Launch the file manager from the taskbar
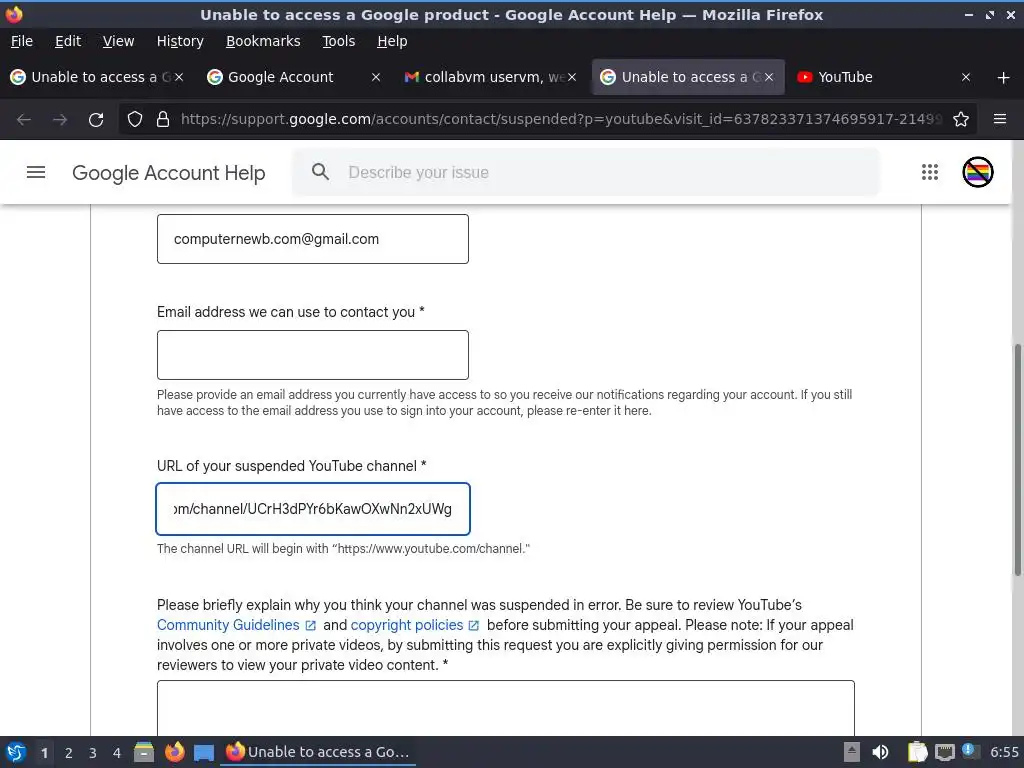 click(144, 752)
